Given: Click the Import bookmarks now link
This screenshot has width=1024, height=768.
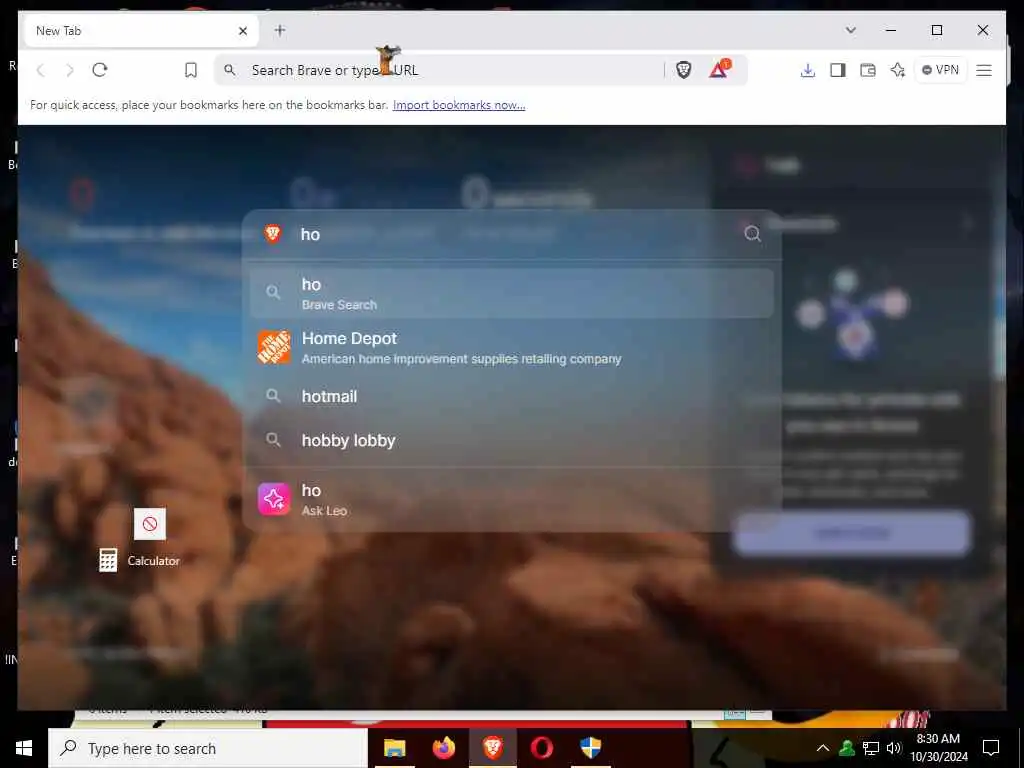Looking at the screenshot, I should click(459, 104).
